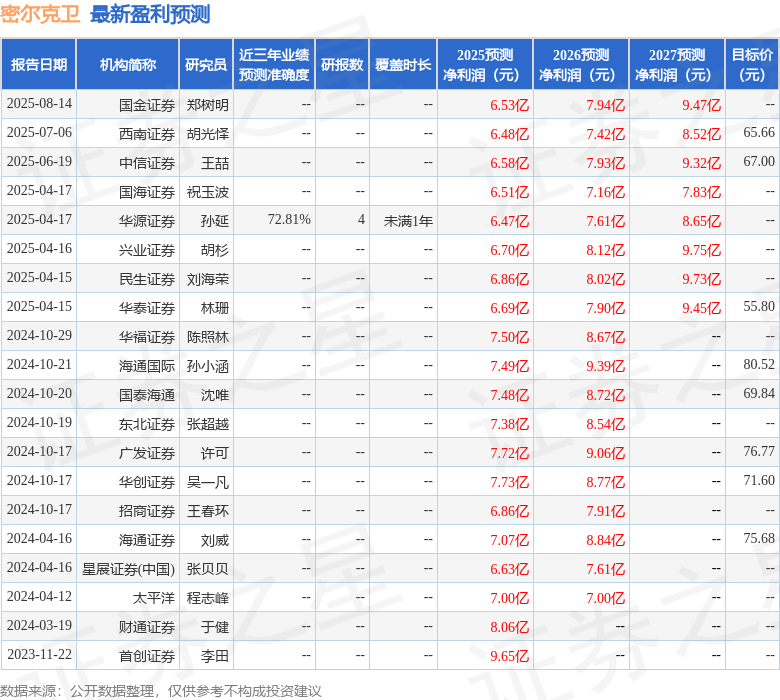
Task: Click the 2023-11-22 report date cell
Action: tap(39, 655)
